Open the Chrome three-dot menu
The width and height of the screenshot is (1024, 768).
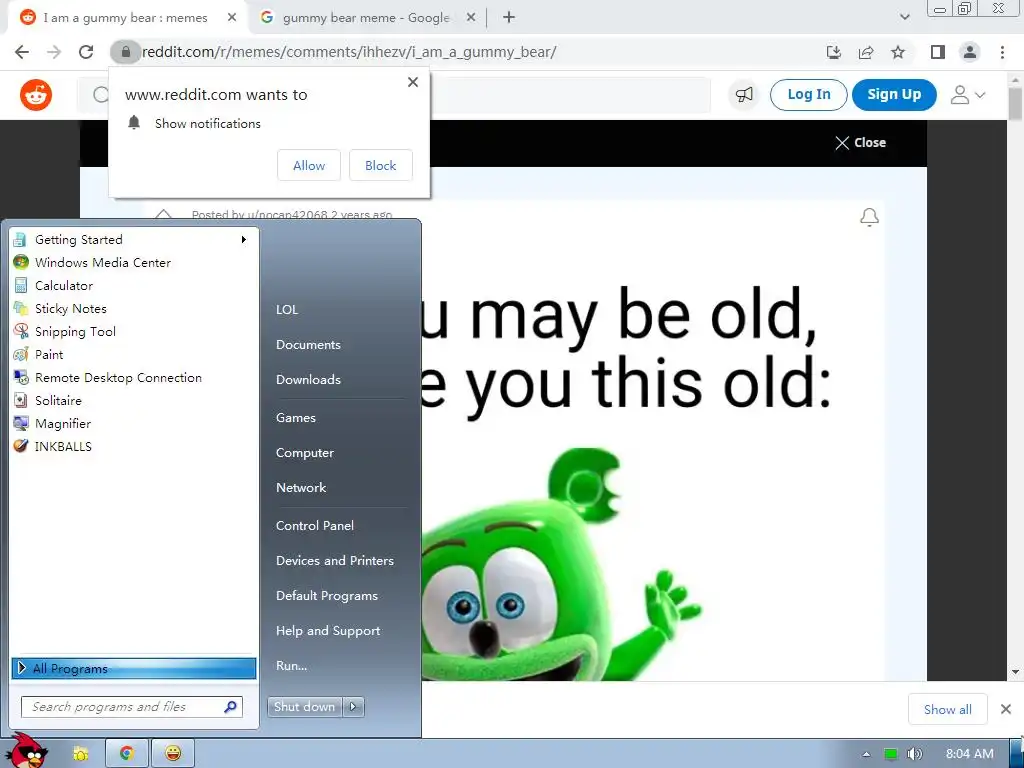(x=1002, y=52)
